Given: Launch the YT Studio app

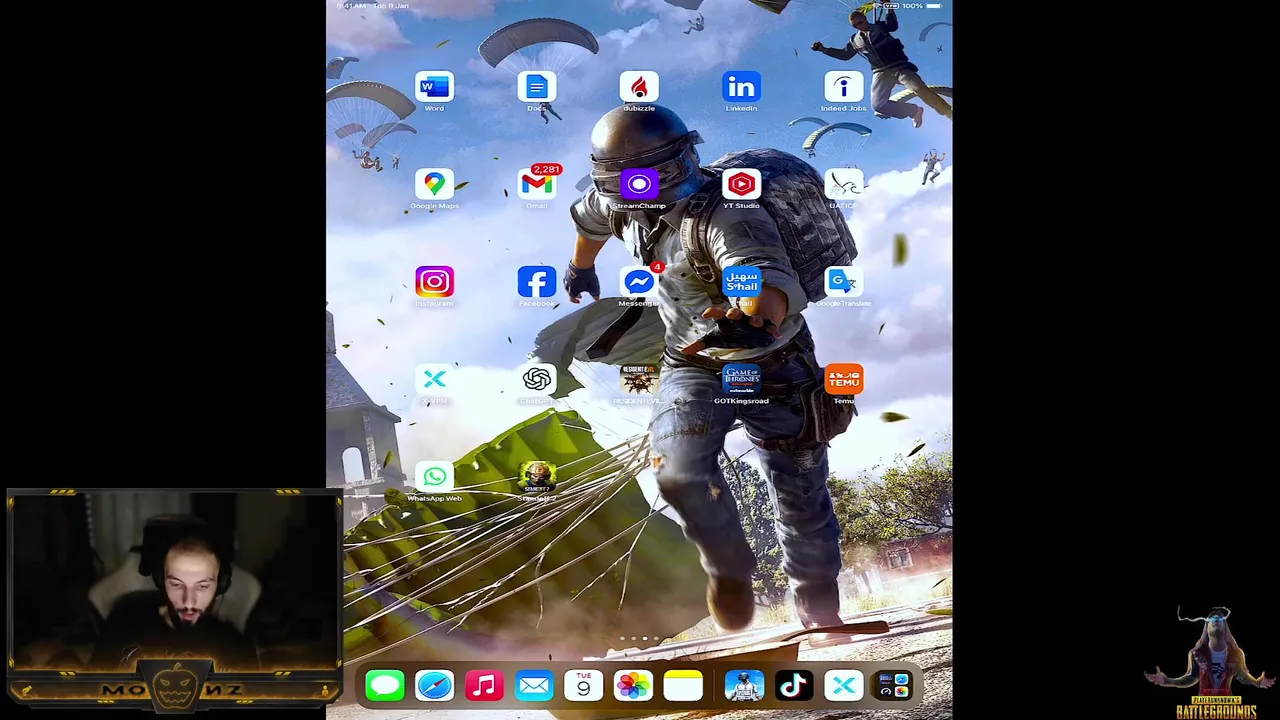Looking at the screenshot, I should tap(741, 184).
